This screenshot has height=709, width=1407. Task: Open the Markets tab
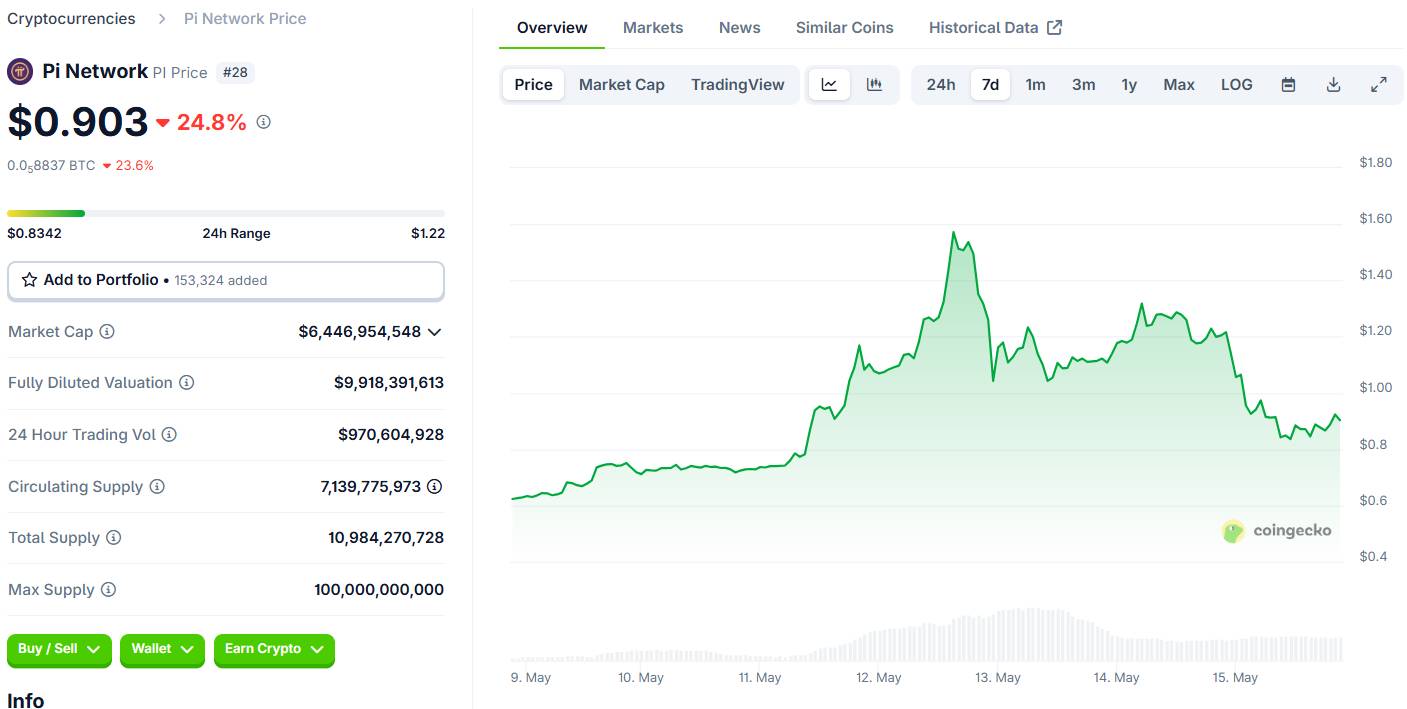(653, 28)
